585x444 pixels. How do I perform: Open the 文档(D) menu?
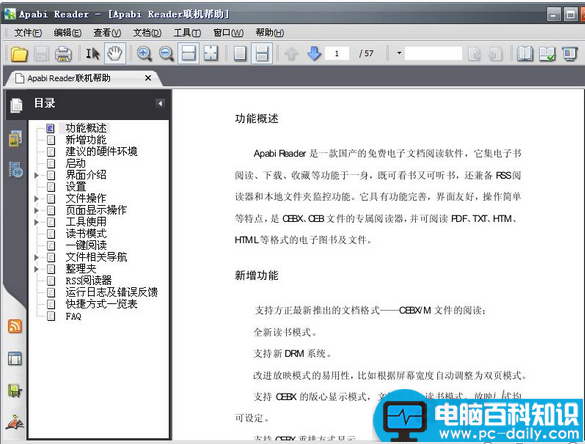point(147,33)
